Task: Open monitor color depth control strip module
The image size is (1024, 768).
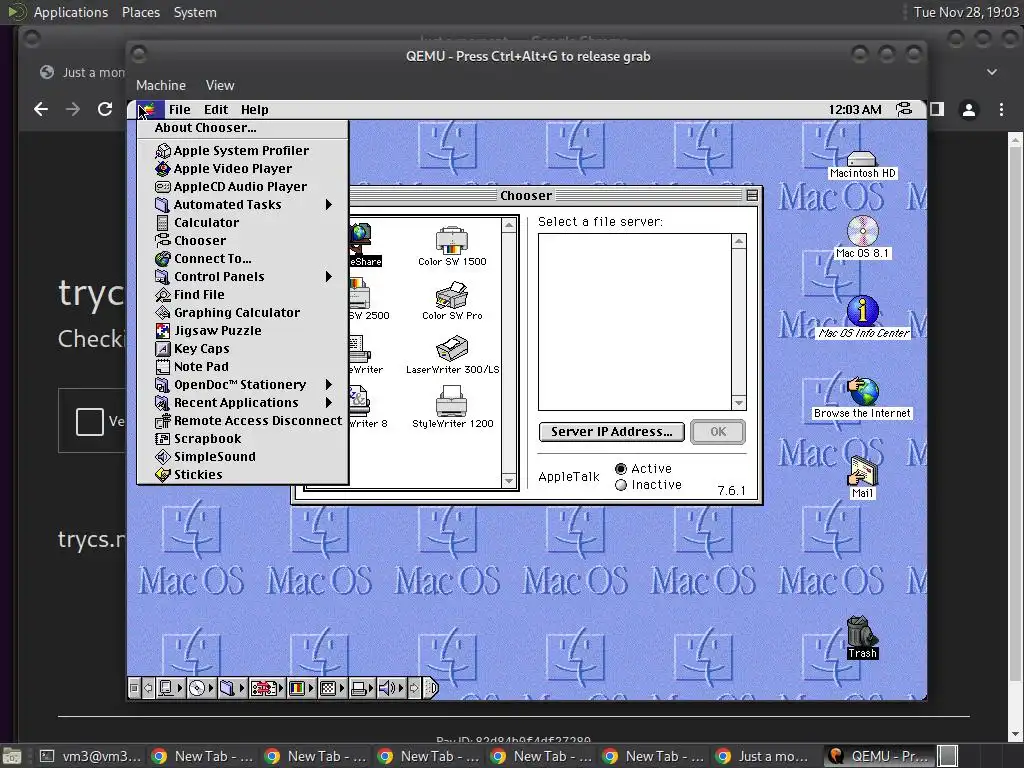Action: (301, 688)
